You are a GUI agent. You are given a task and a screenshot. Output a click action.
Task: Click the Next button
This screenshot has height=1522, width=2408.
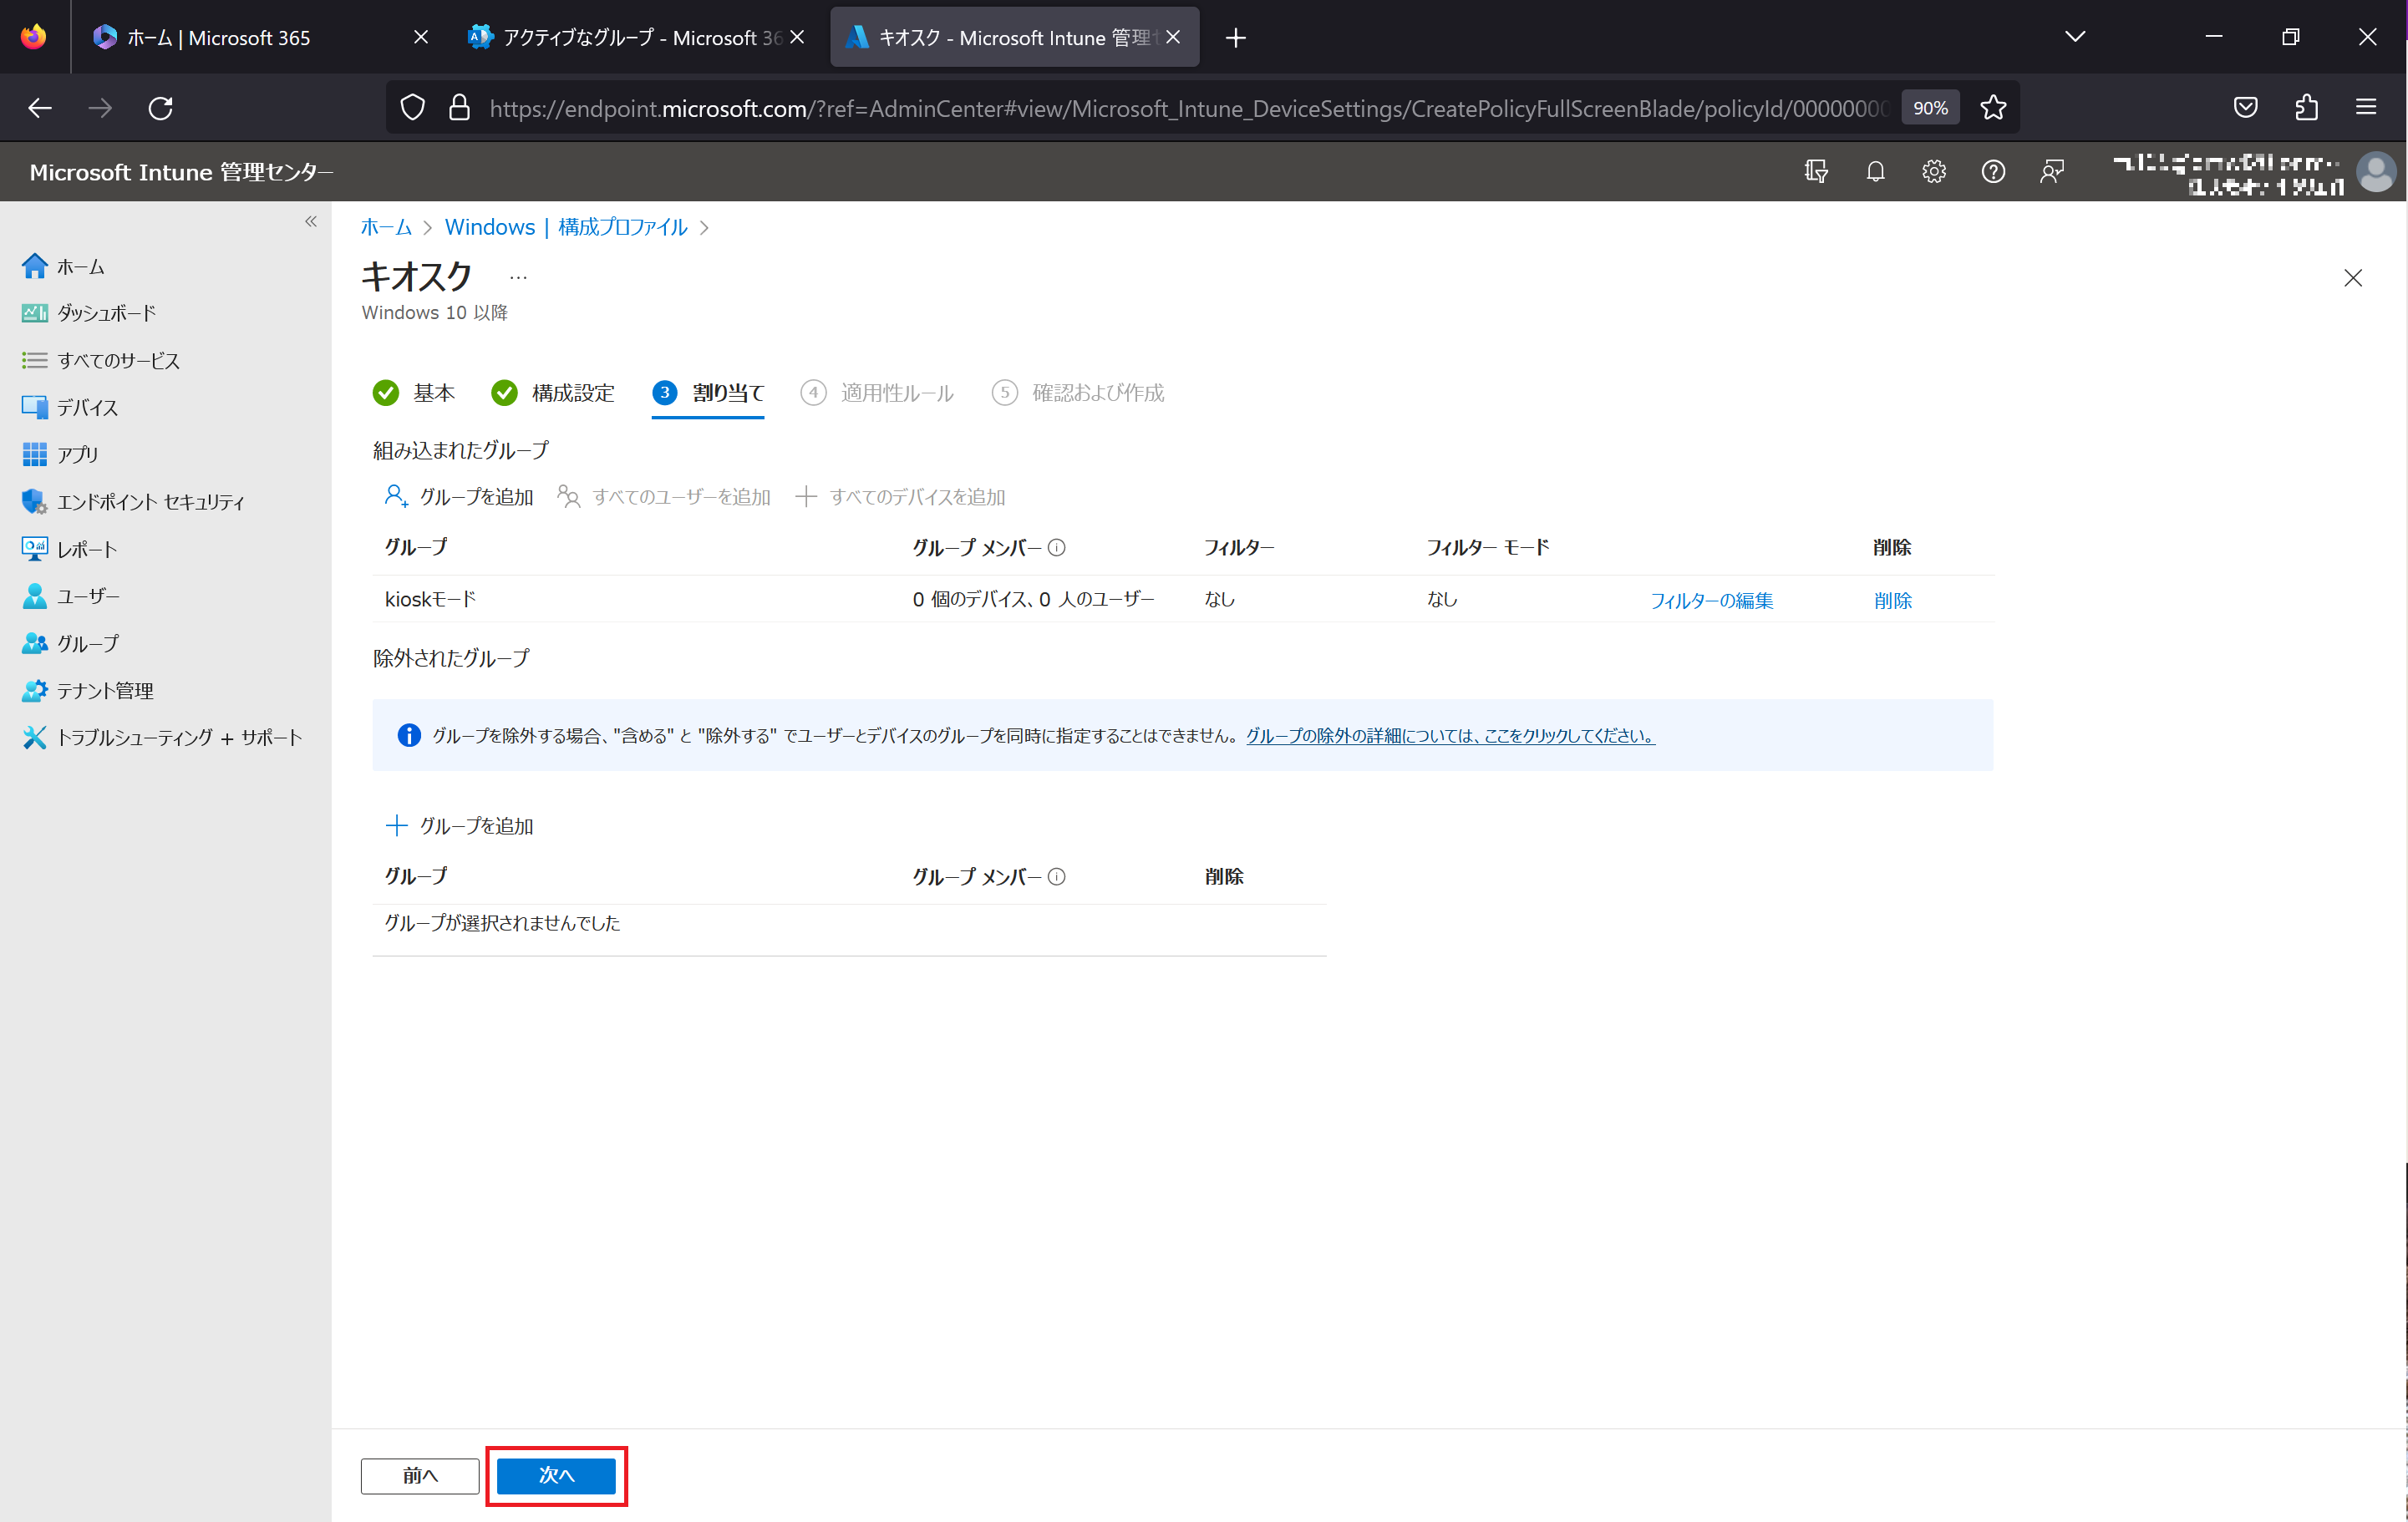click(x=556, y=1475)
